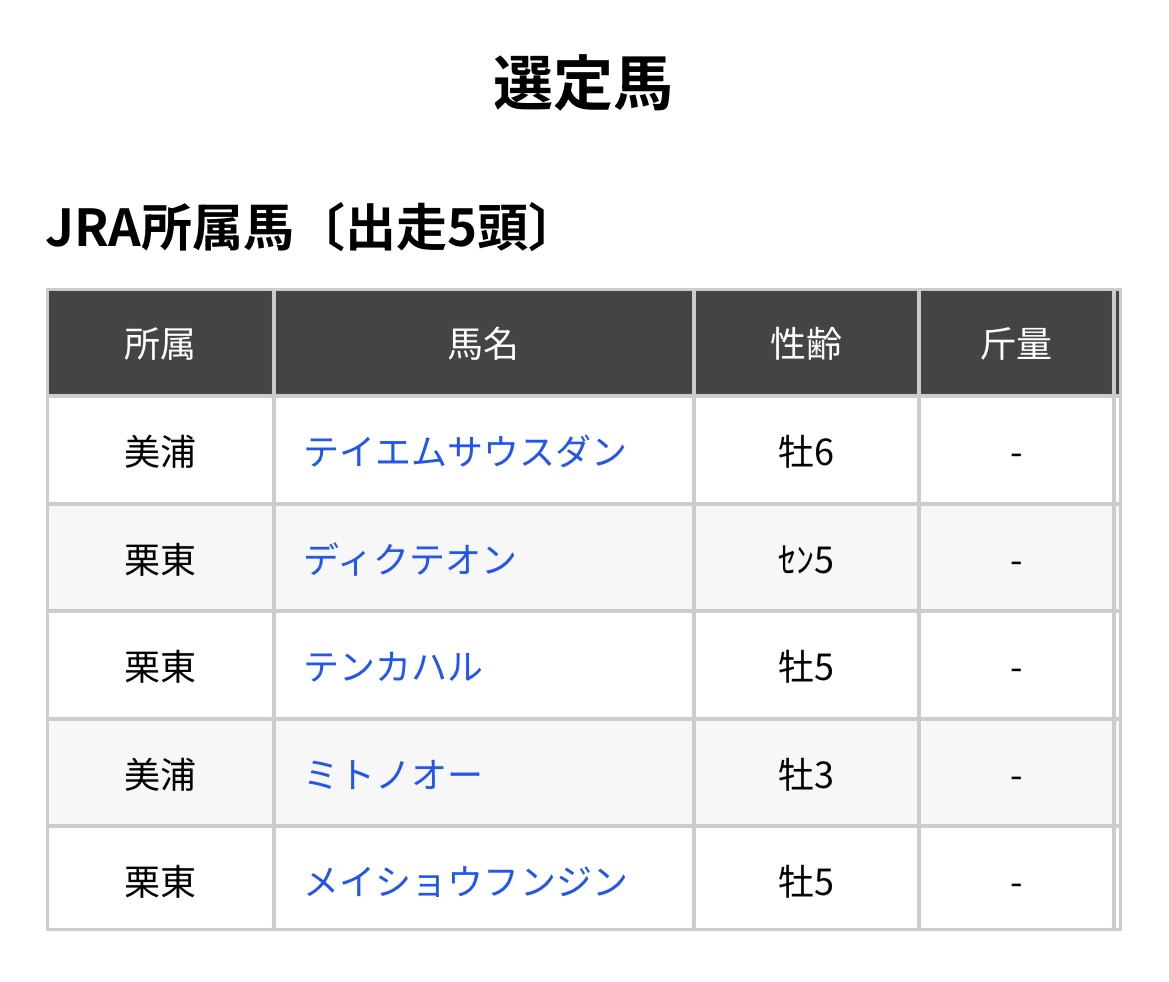Click 栗東 in the ディクテオン row

(x=160, y=559)
